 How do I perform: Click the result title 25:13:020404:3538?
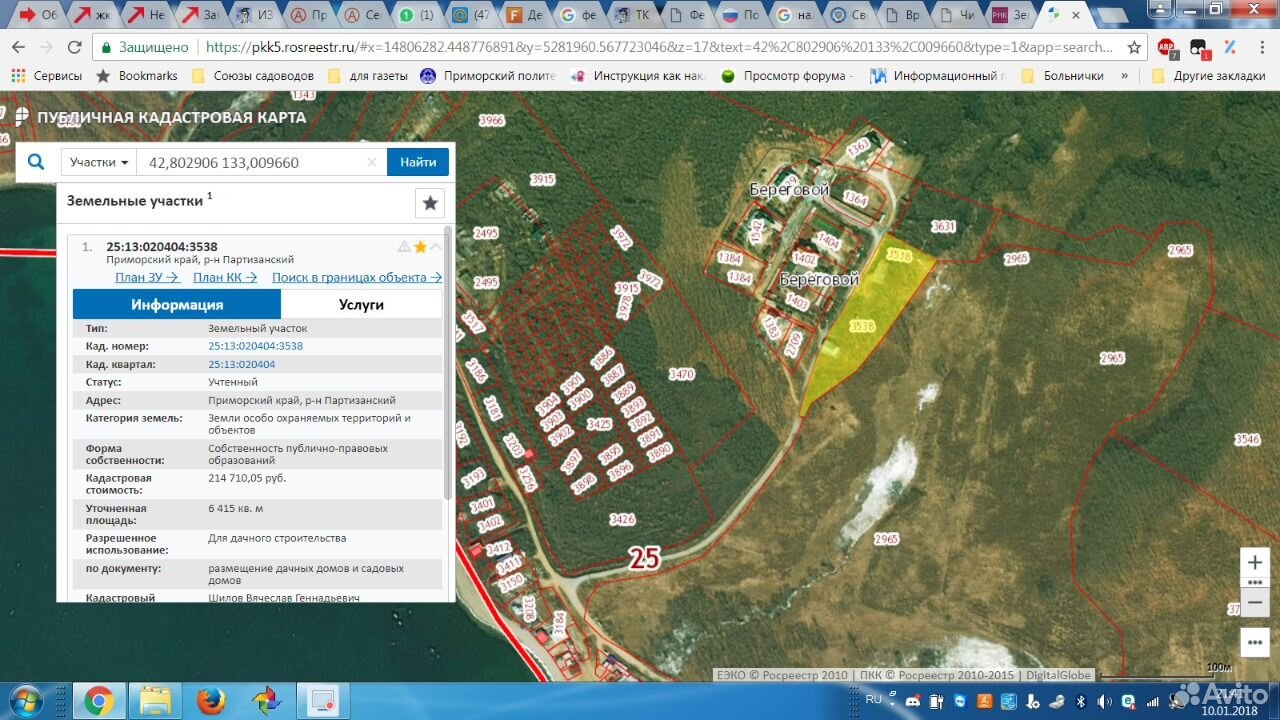(x=162, y=247)
